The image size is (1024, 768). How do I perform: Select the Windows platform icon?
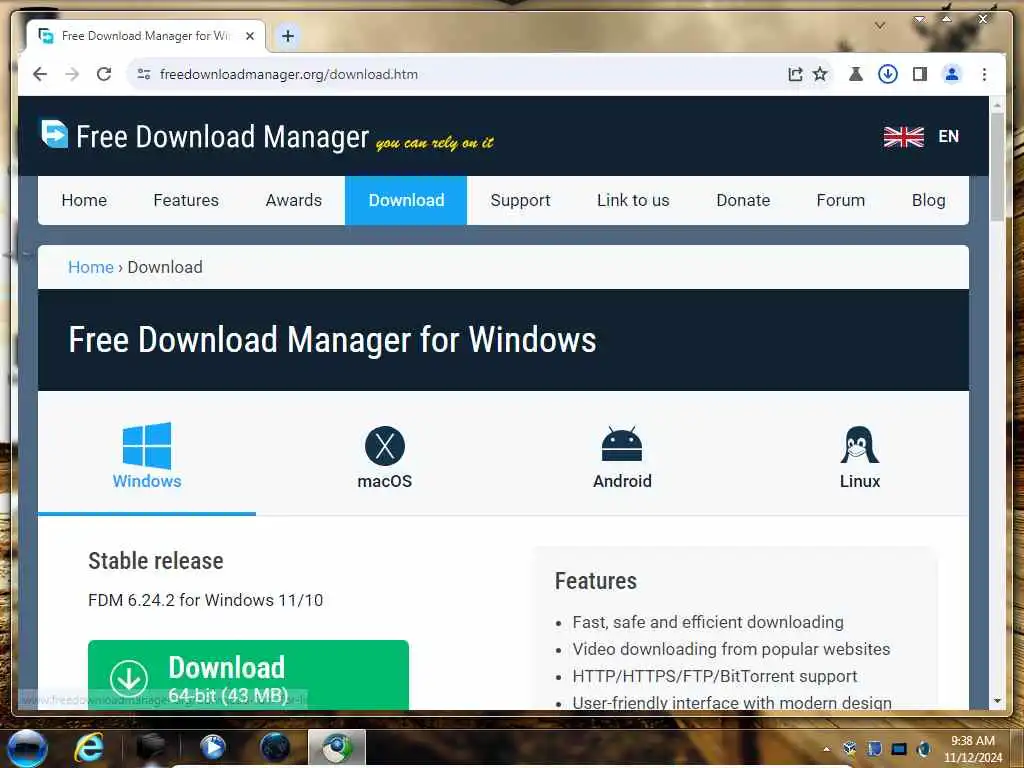point(147,445)
